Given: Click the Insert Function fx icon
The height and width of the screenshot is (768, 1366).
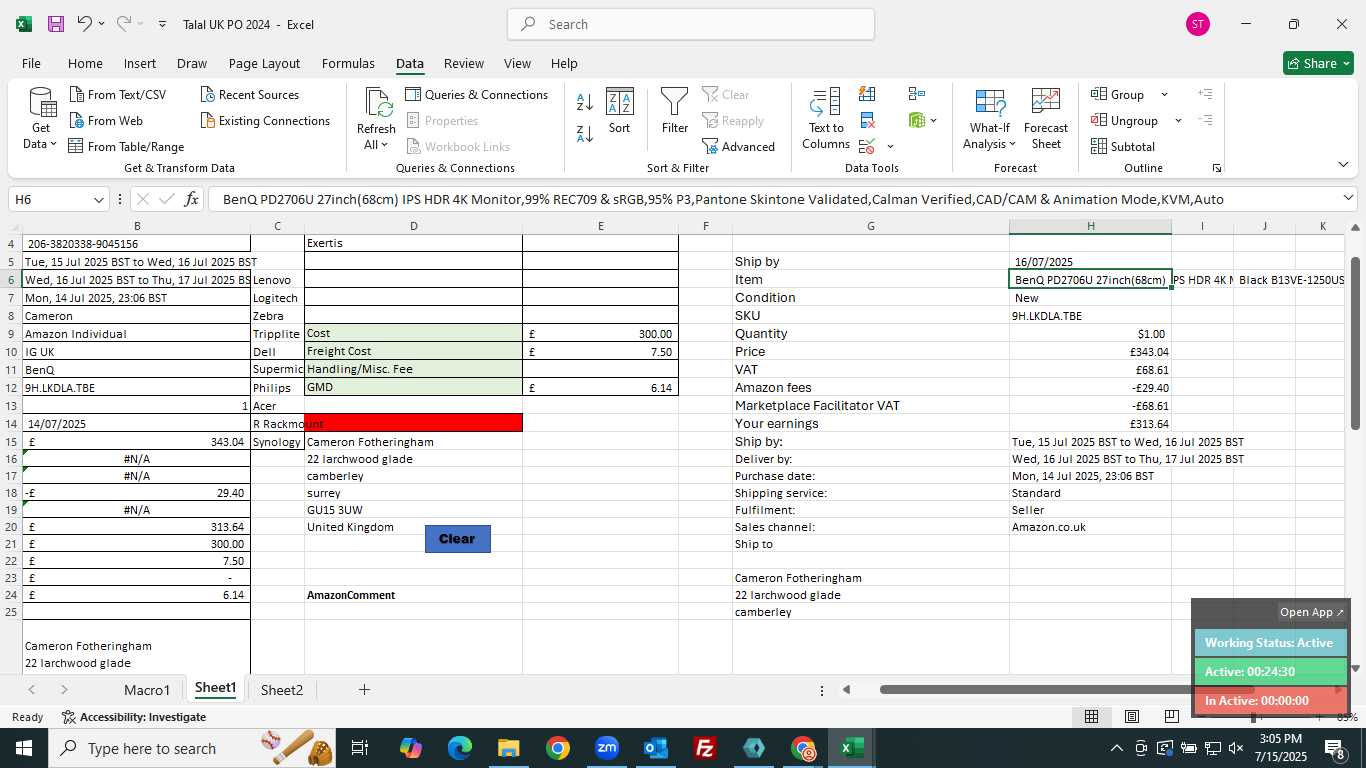Looking at the screenshot, I should click(x=192, y=199).
